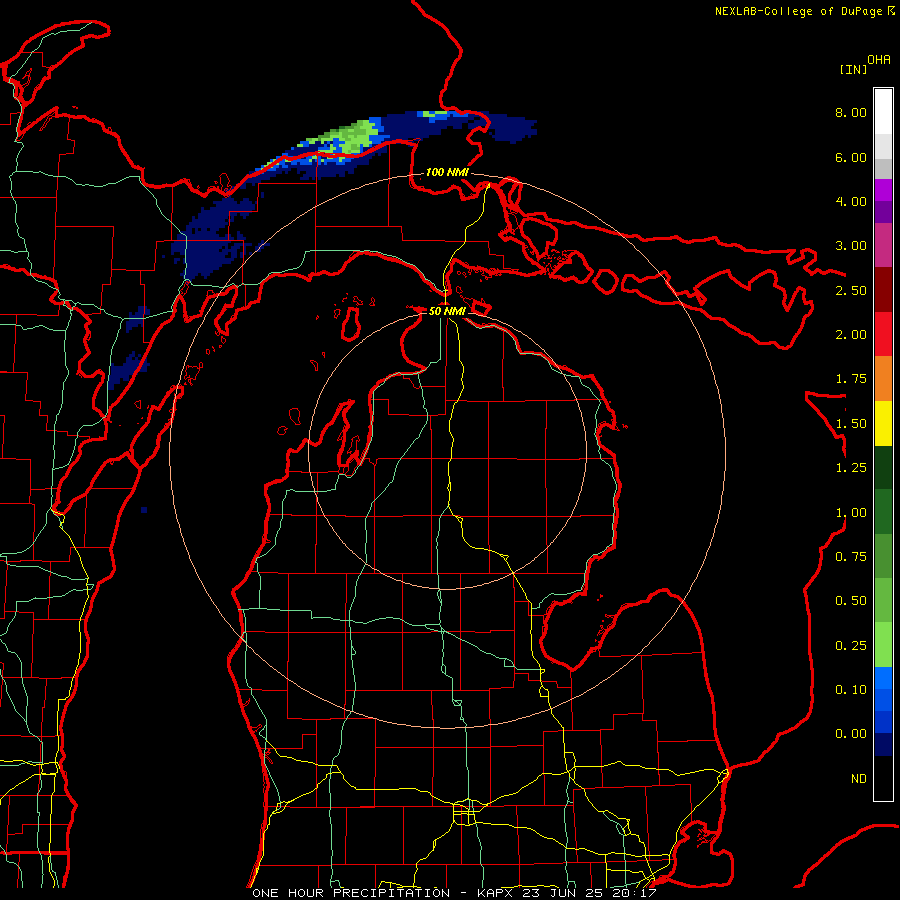
Task: Click the white 8.00 inch legend swatch
Action: click(883, 112)
